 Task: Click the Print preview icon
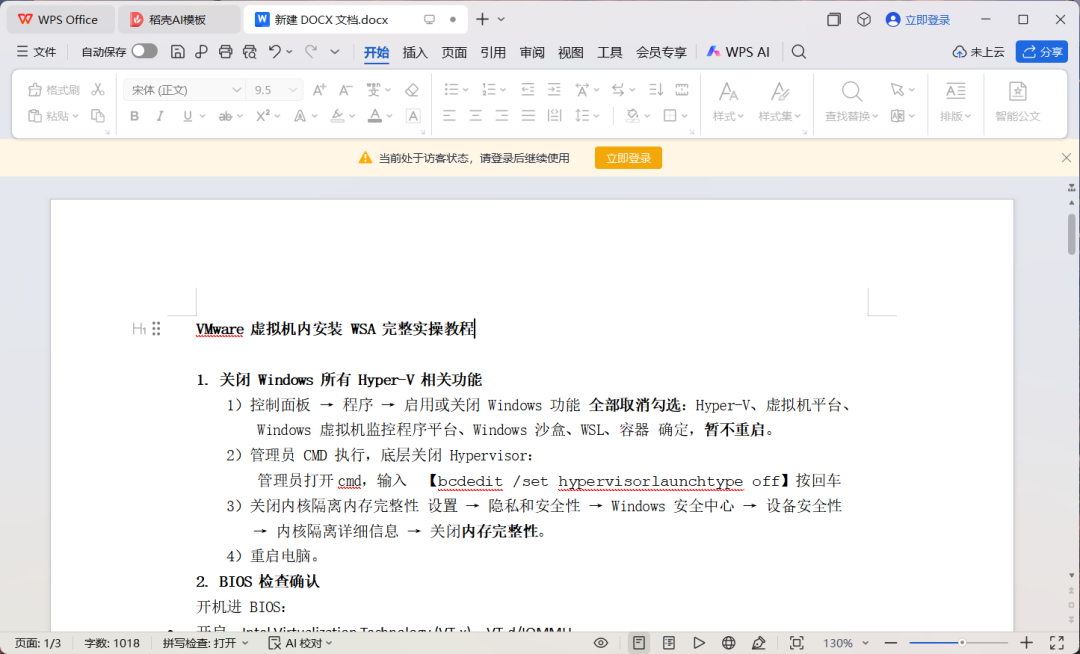(249, 52)
